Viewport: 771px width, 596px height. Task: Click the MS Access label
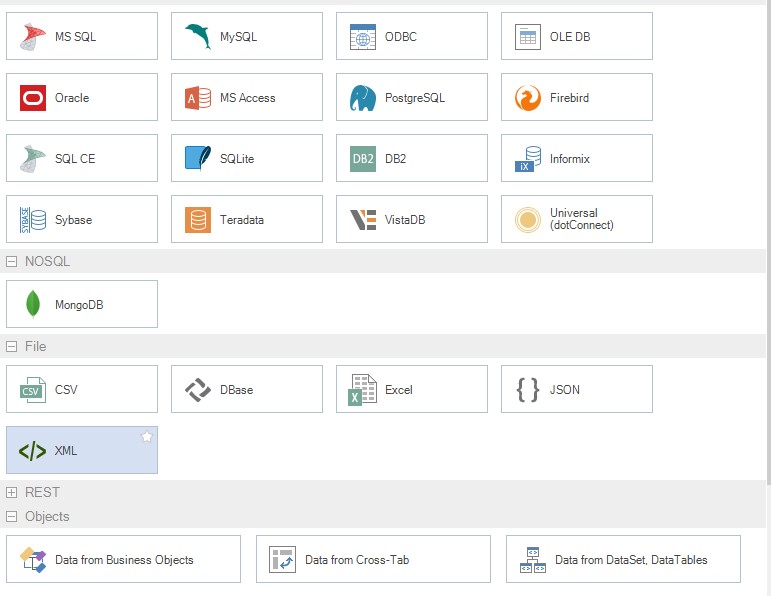point(247,98)
